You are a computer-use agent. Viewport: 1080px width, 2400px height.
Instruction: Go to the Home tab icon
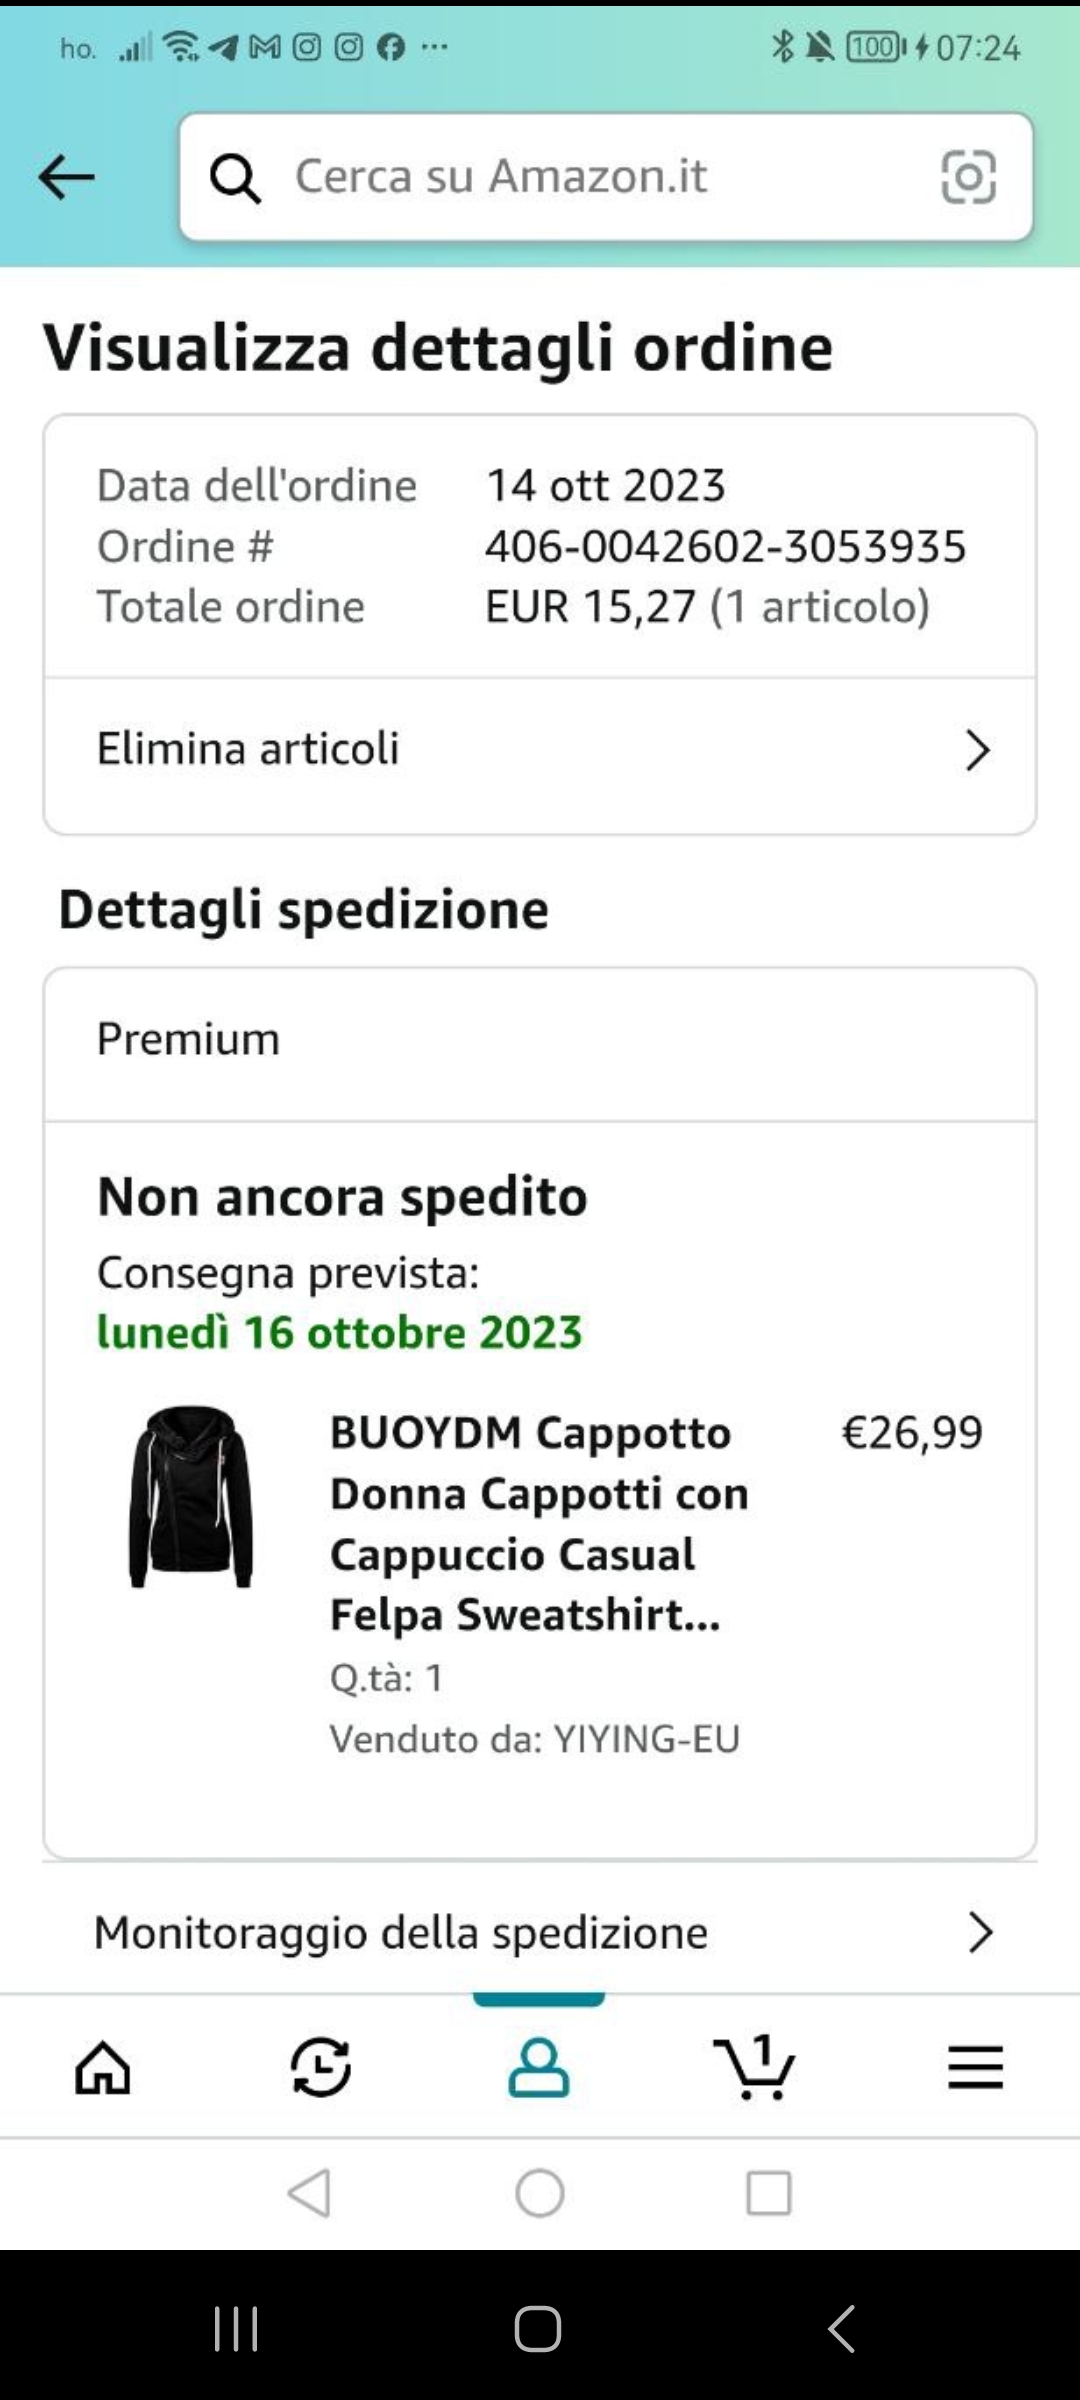[103, 2067]
